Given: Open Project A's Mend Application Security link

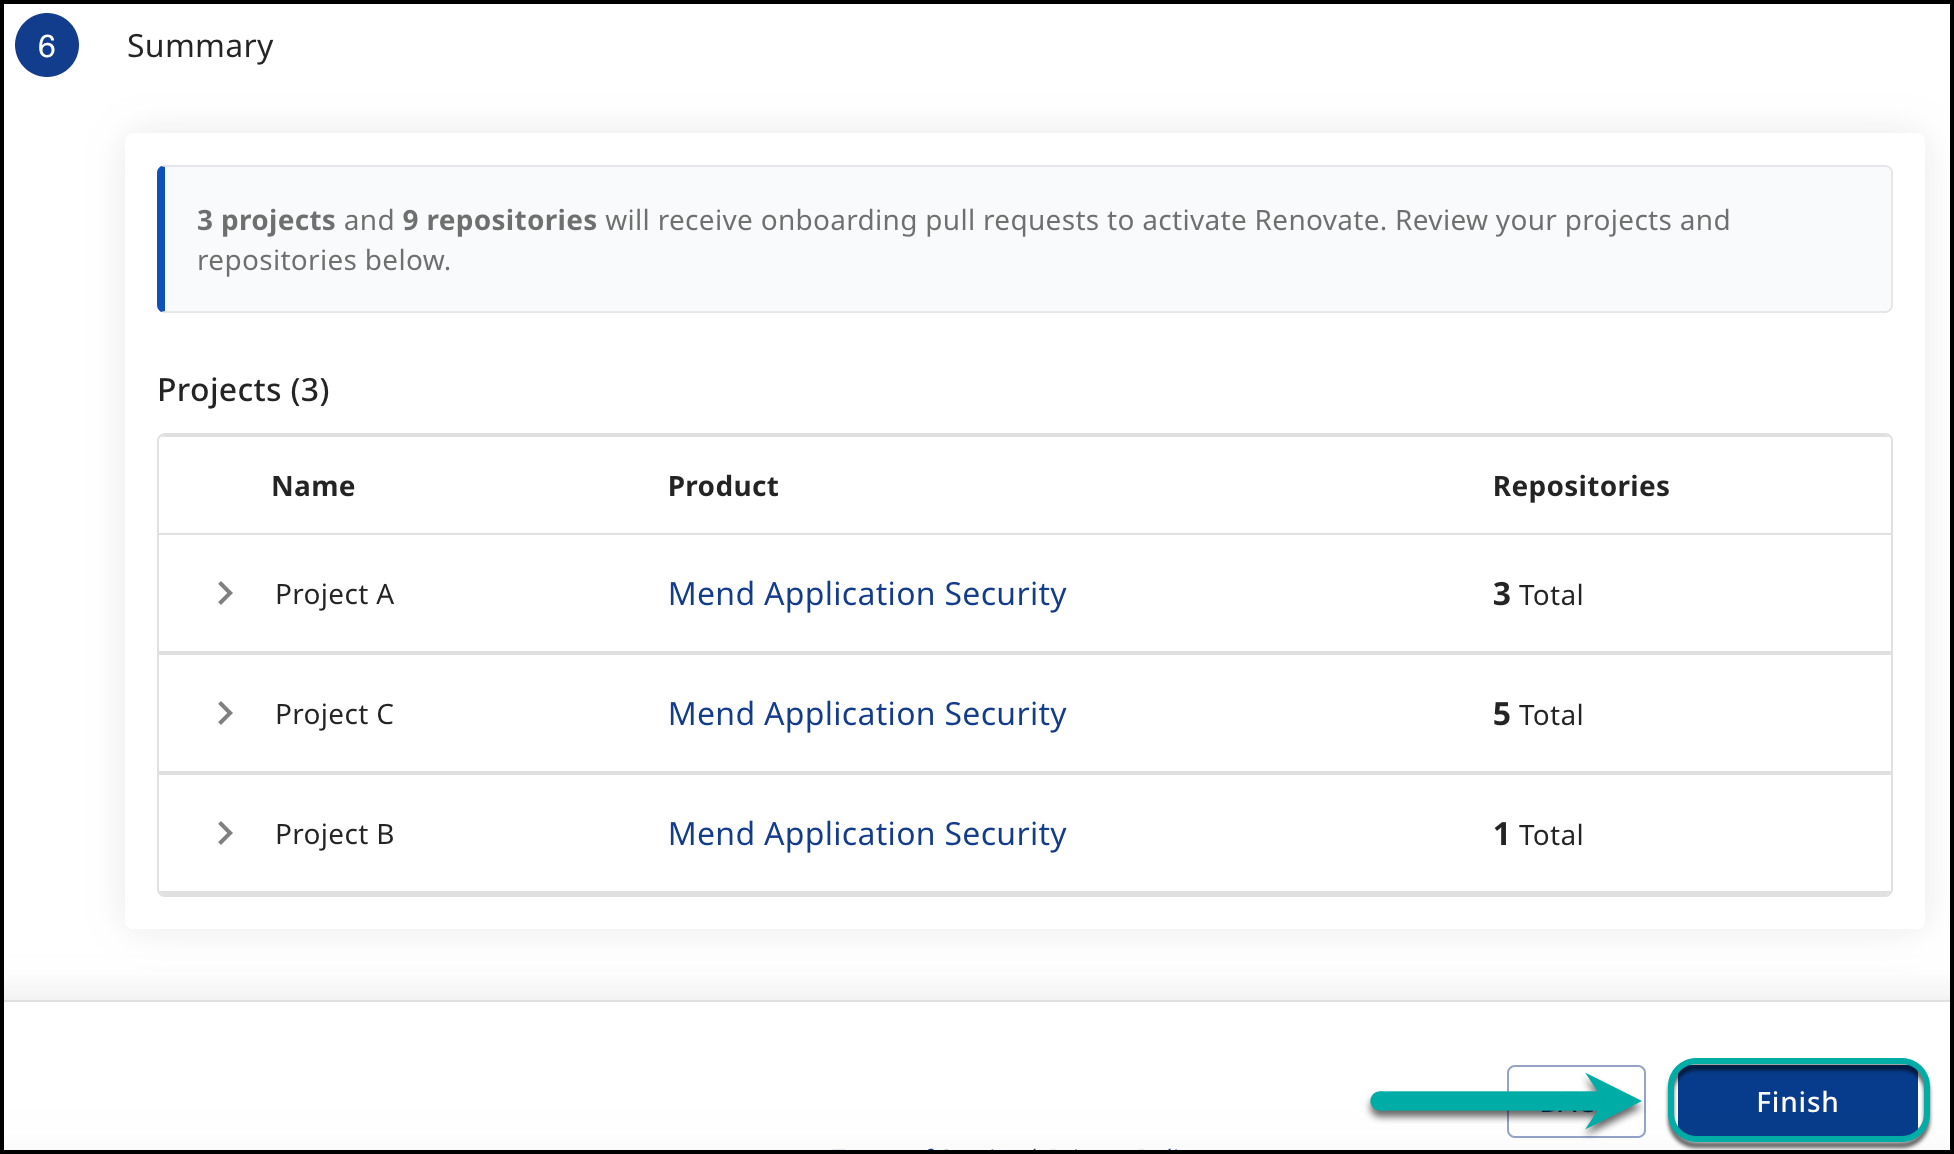Looking at the screenshot, I should tap(866, 594).
